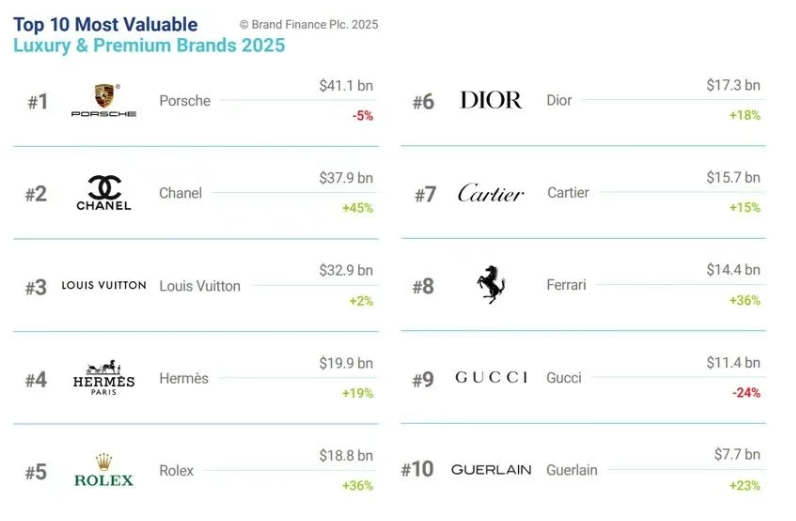Click Ferrari's $14.4 bn brand value
This screenshot has height=521, width=796.
(x=733, y=270)
